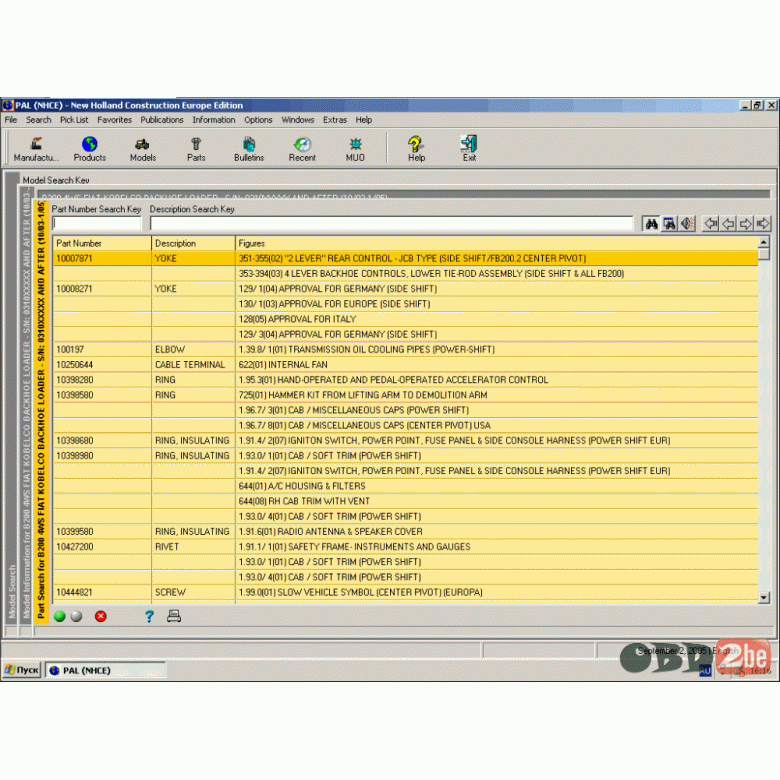Open the File menu
Screen dimensions: 780x780
[11, 120]
